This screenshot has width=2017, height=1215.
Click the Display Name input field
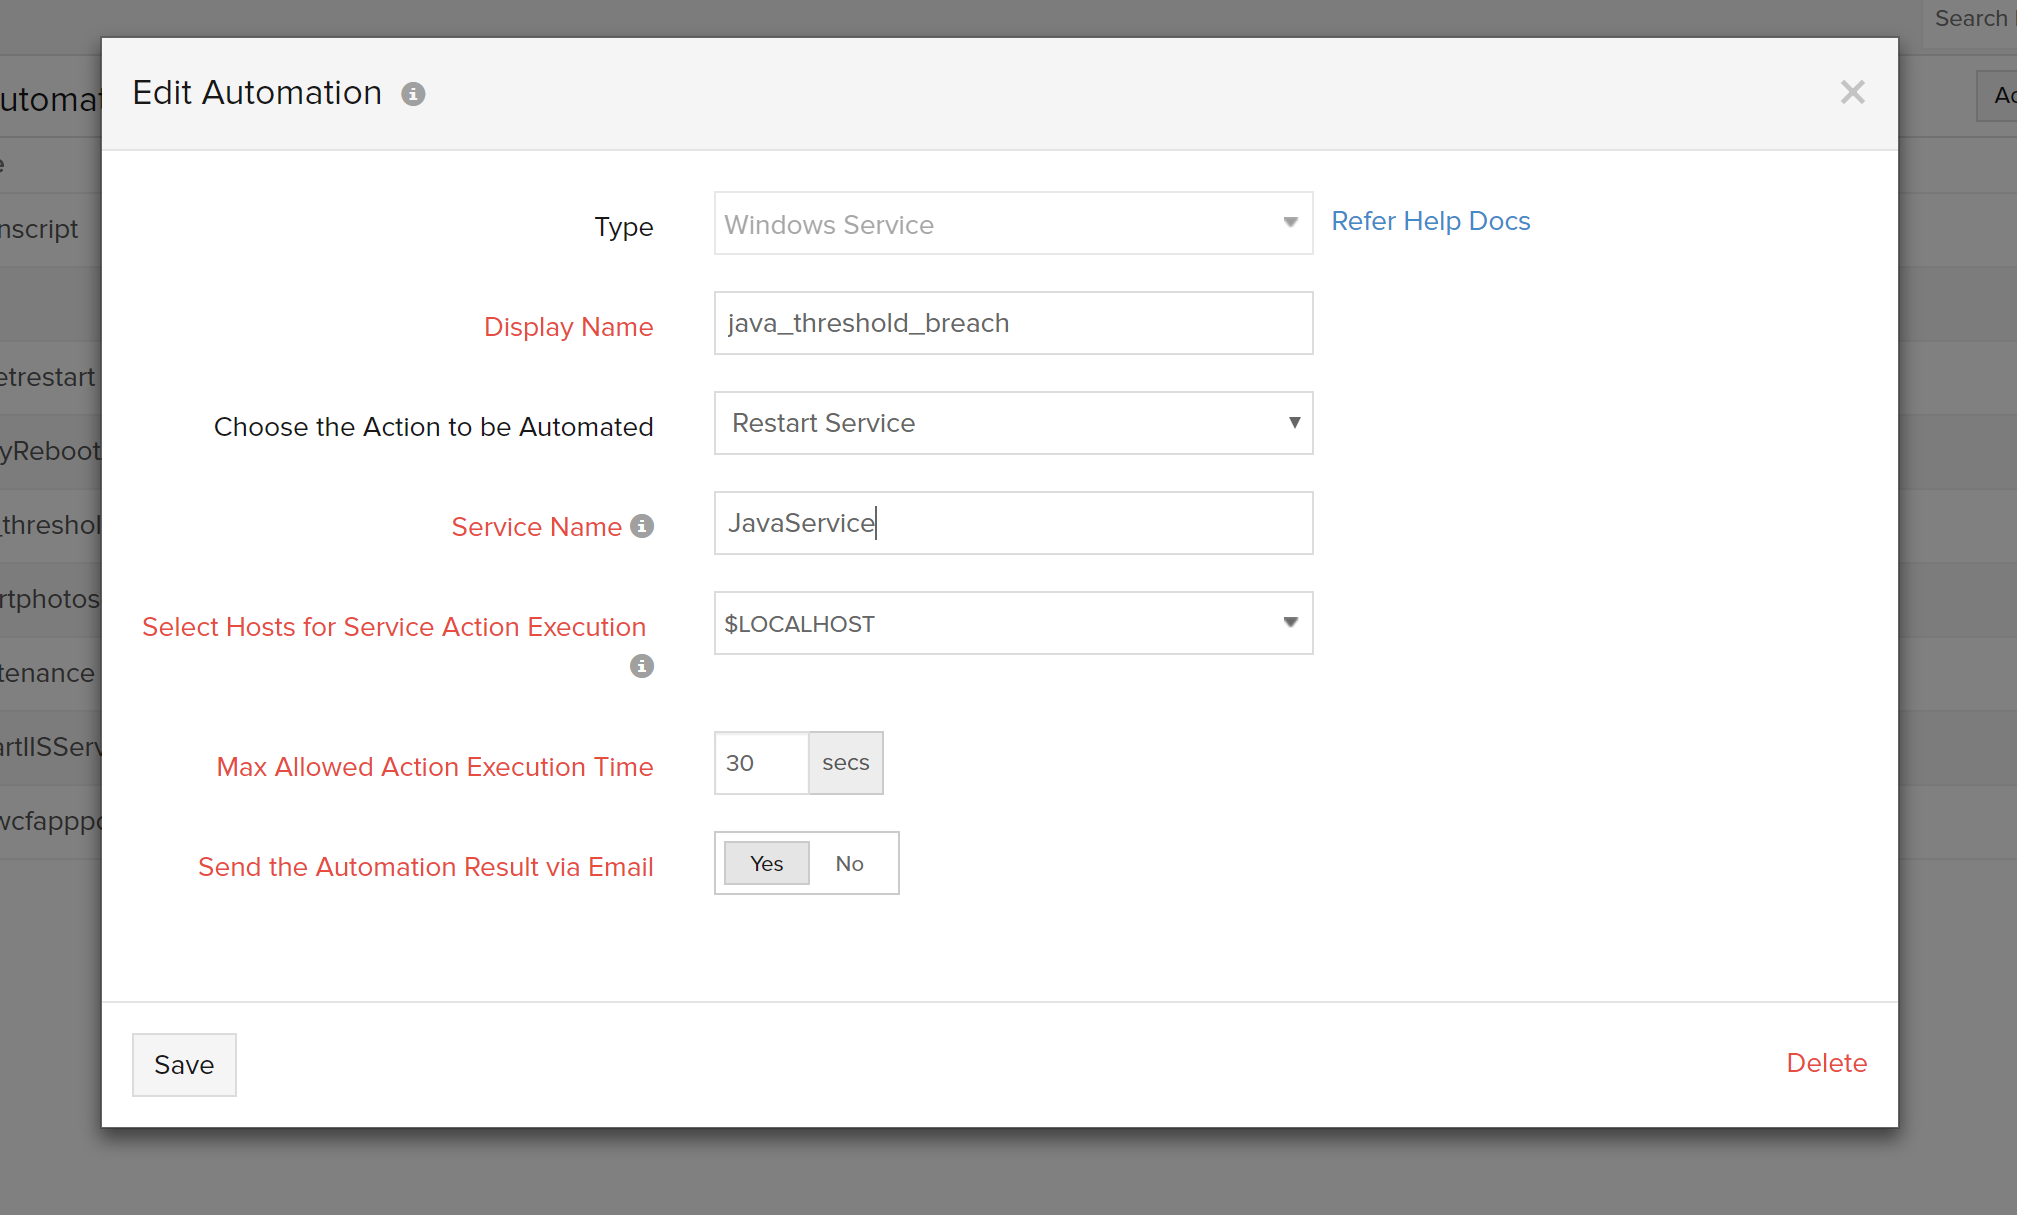tap(1013, 323)
